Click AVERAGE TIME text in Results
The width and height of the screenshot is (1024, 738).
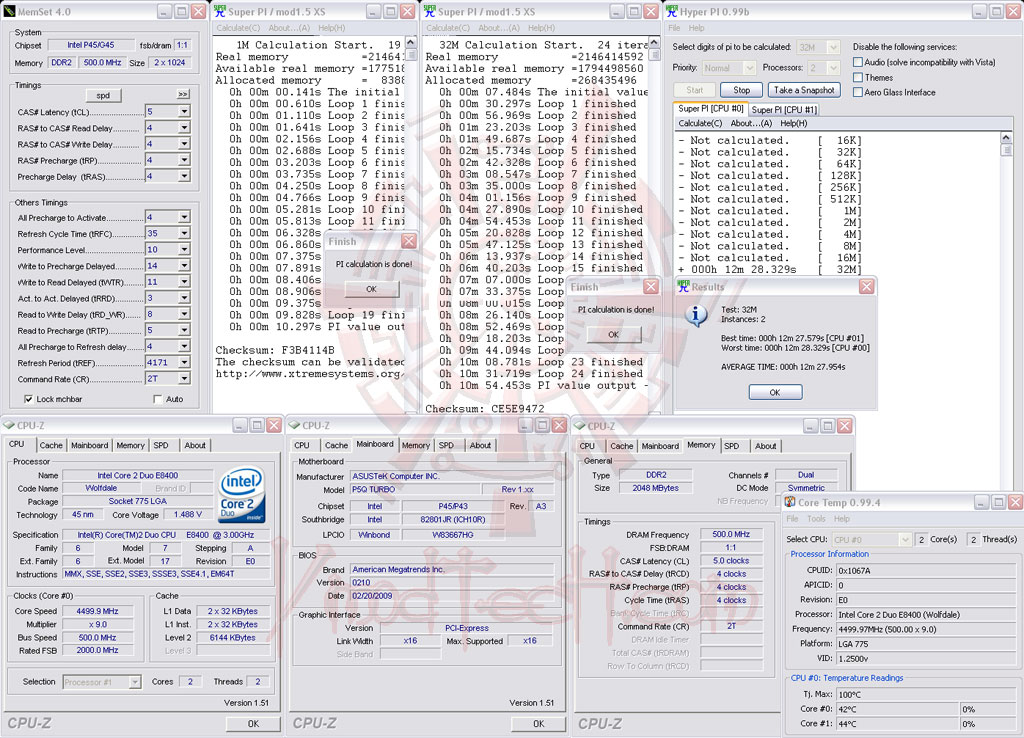[783, 367]
